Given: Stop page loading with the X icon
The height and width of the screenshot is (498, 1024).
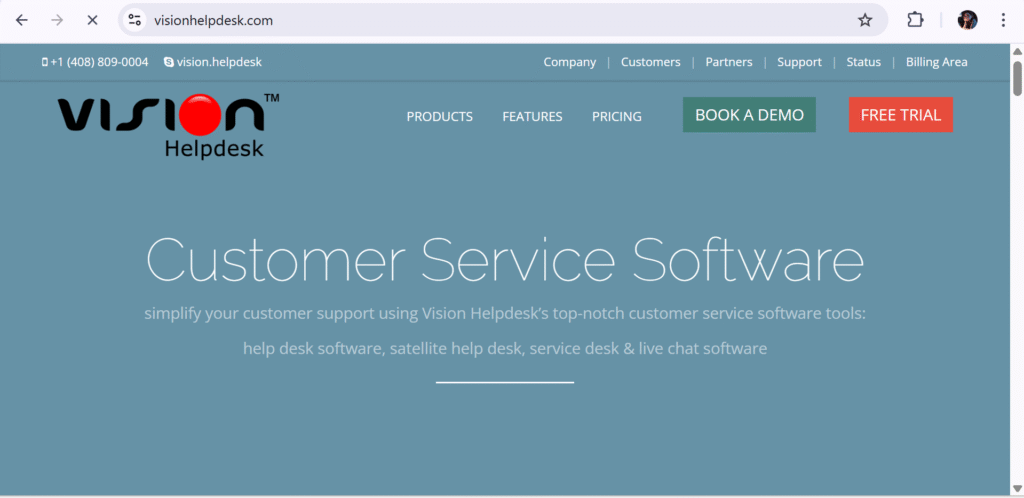Looking at the screenshot, I should [92, 20].
